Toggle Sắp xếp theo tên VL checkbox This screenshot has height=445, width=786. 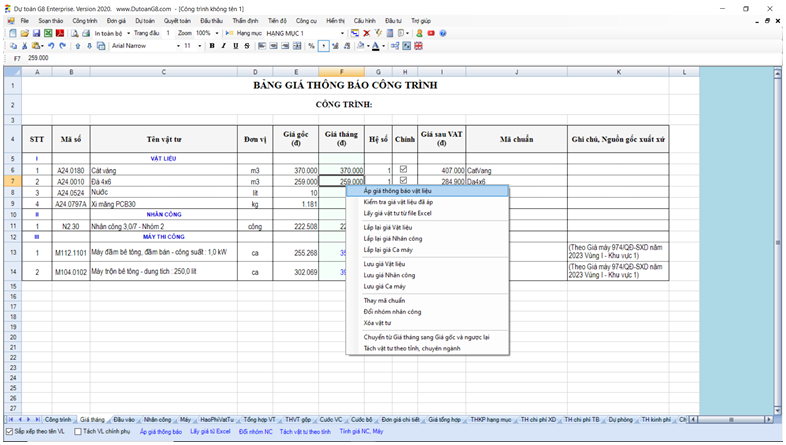tap(9, 431)
